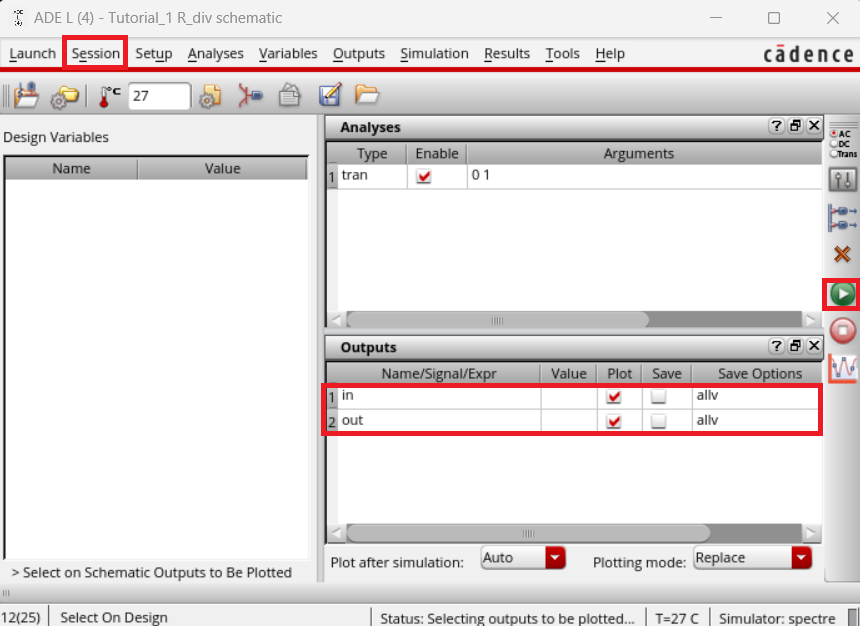Open the Help menu
The image size is (860, 626).
click(x=610, y=54)
